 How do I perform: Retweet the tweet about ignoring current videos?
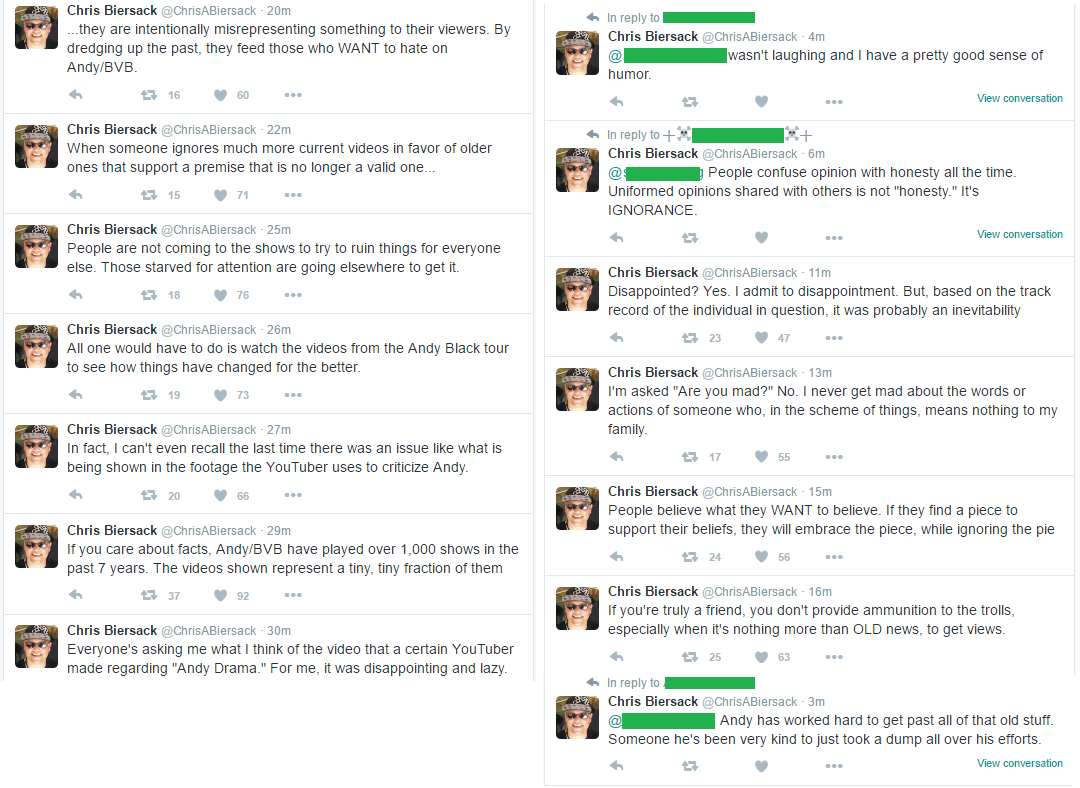tap(149, 195)
